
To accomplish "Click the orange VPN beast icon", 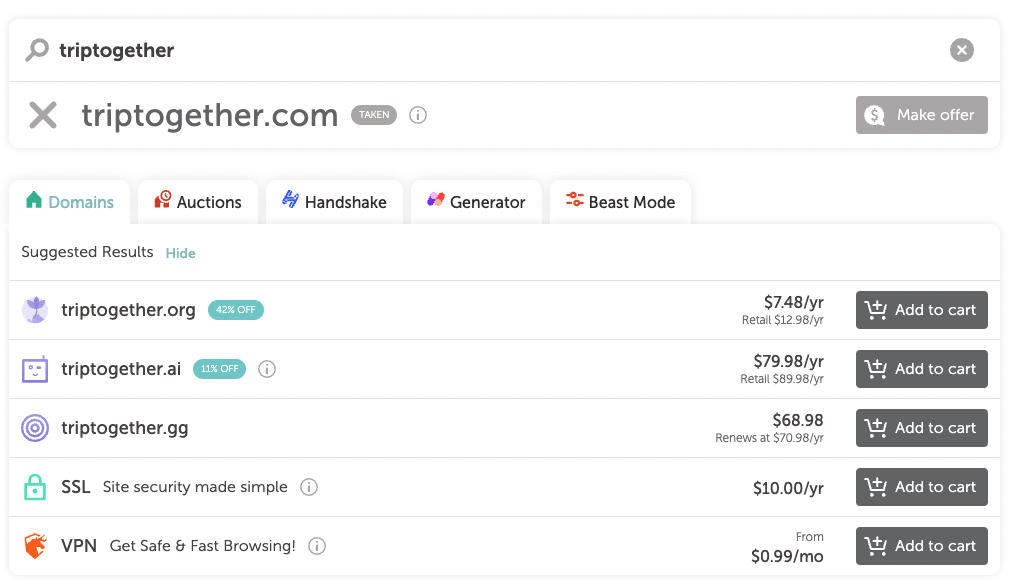I will tap(35, 546).
